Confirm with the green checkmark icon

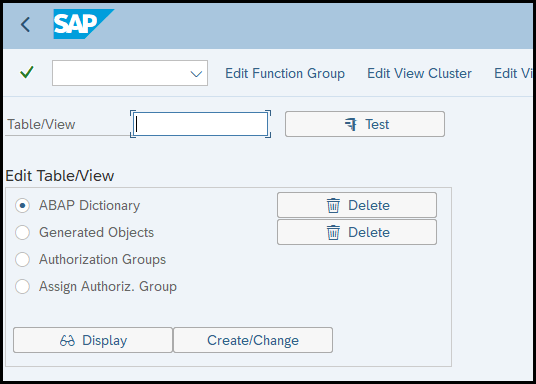pos(27,72)
